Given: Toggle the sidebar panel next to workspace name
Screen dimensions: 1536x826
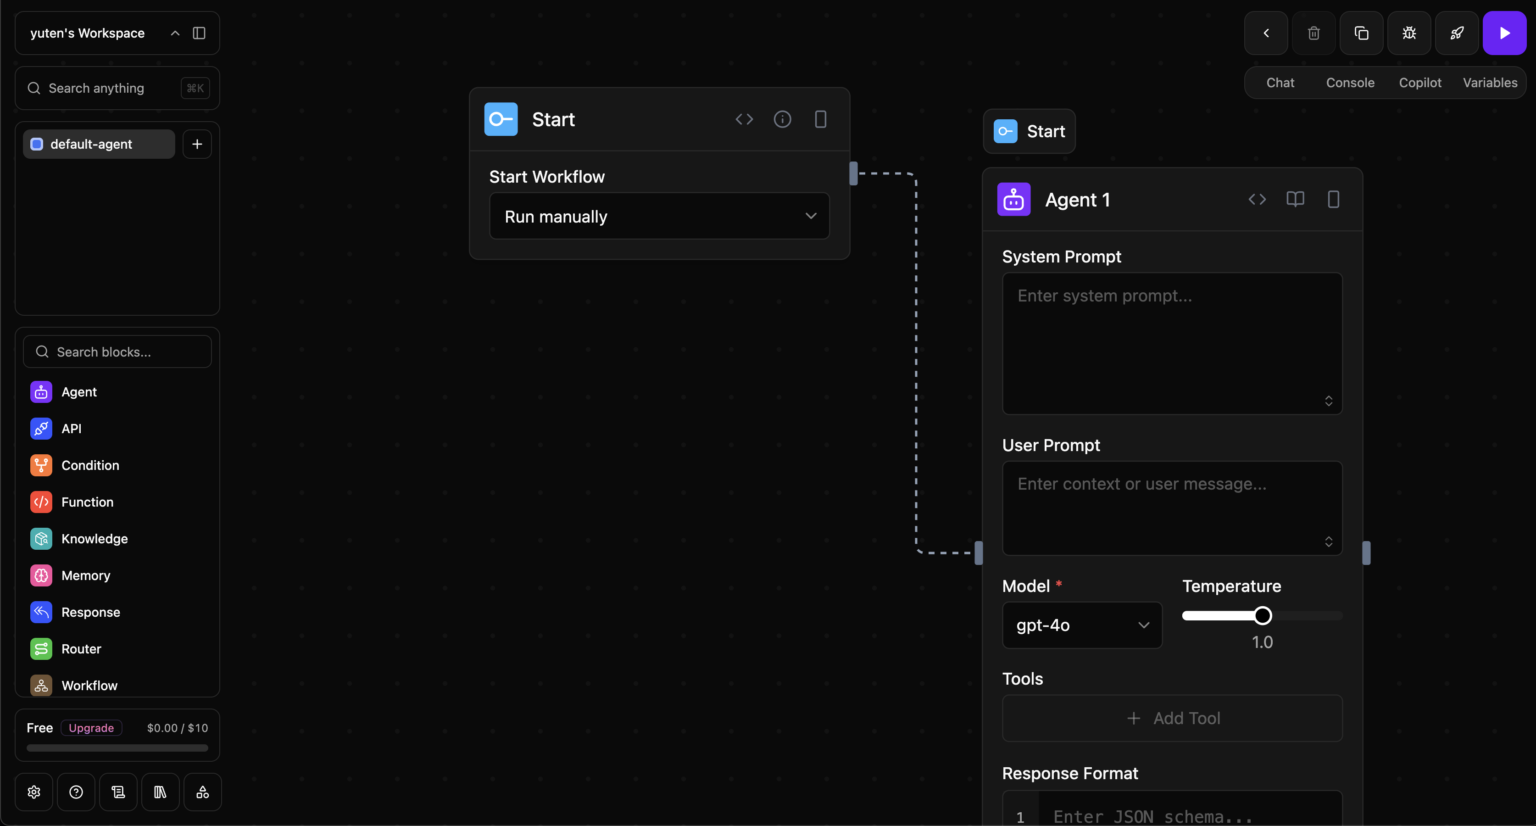Looking at the screenshot, I should coord(199,33).
